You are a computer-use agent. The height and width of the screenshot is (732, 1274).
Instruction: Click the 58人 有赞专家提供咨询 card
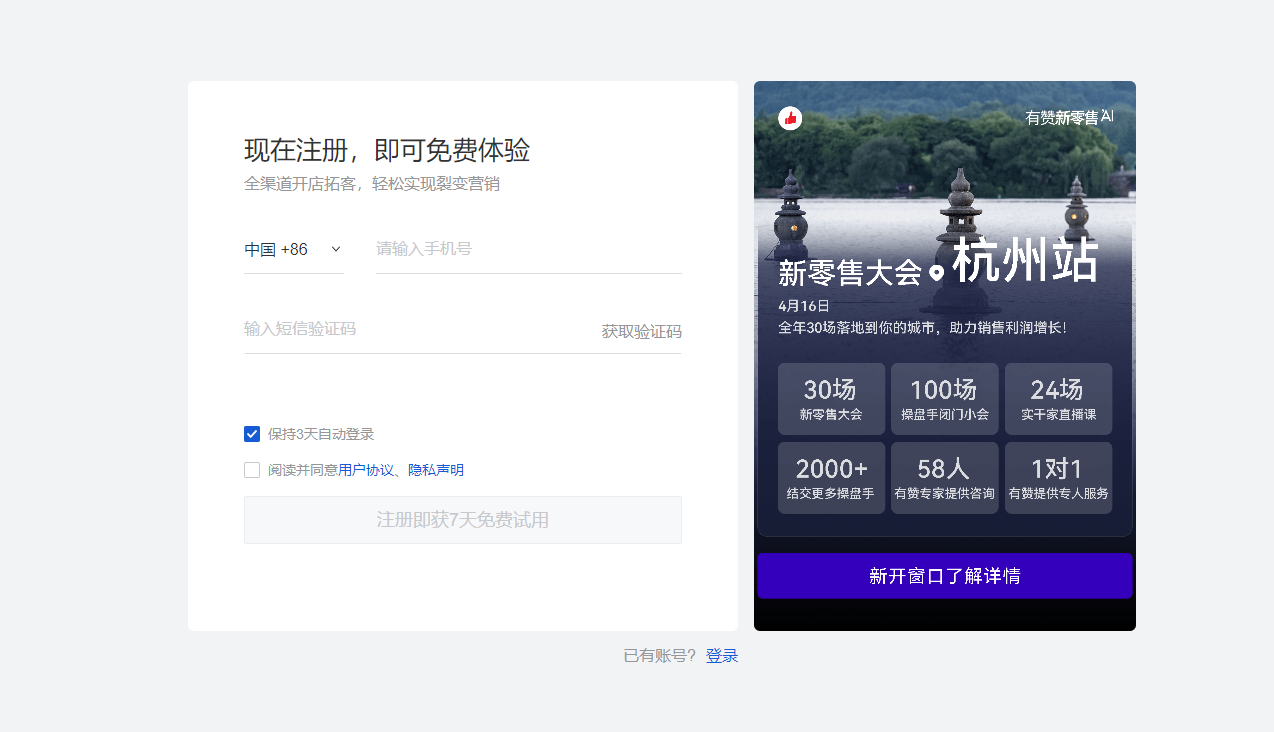tap(945, 478)
